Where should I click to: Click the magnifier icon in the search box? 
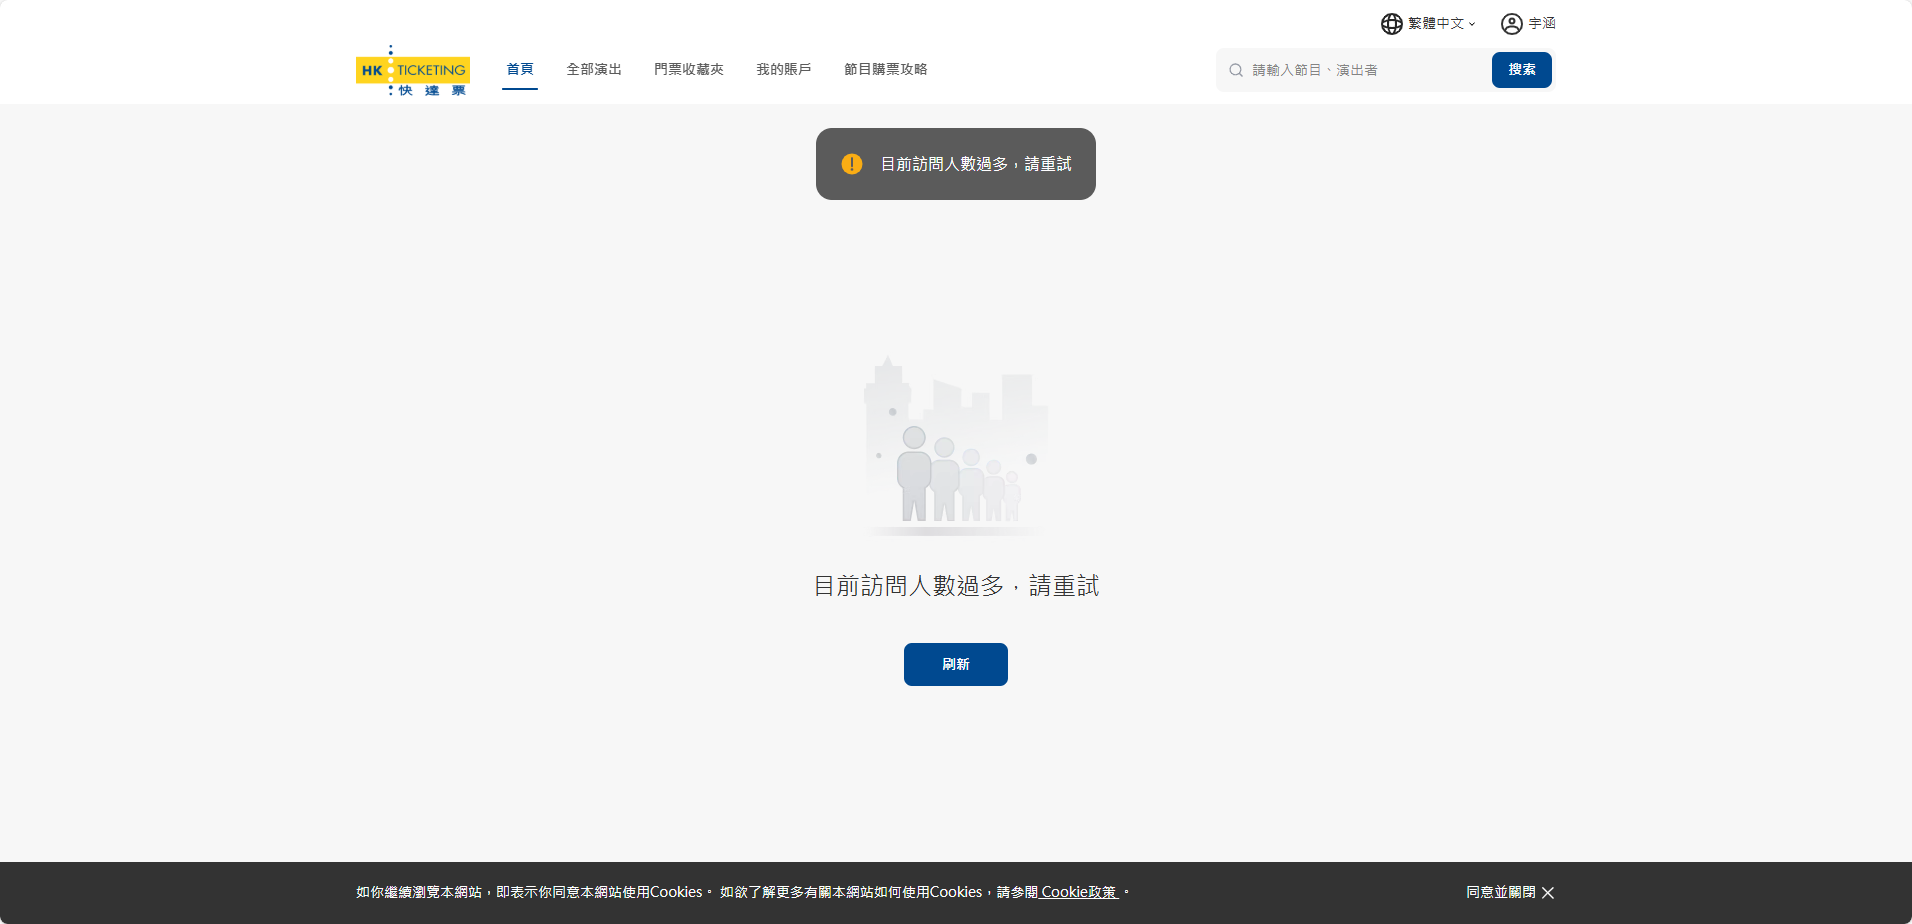(1236, 70)
